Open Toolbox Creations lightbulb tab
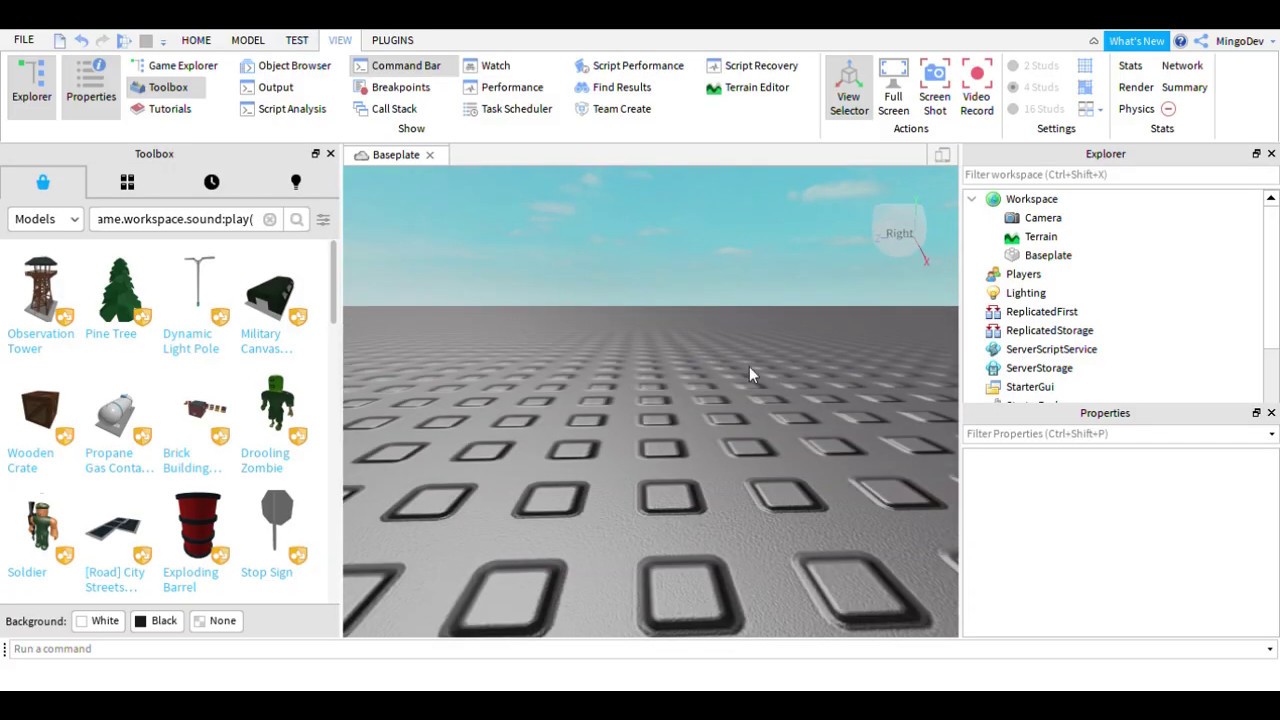This screenshot has width=1280, height=720. pyautogui.click(x=295, y=182)
